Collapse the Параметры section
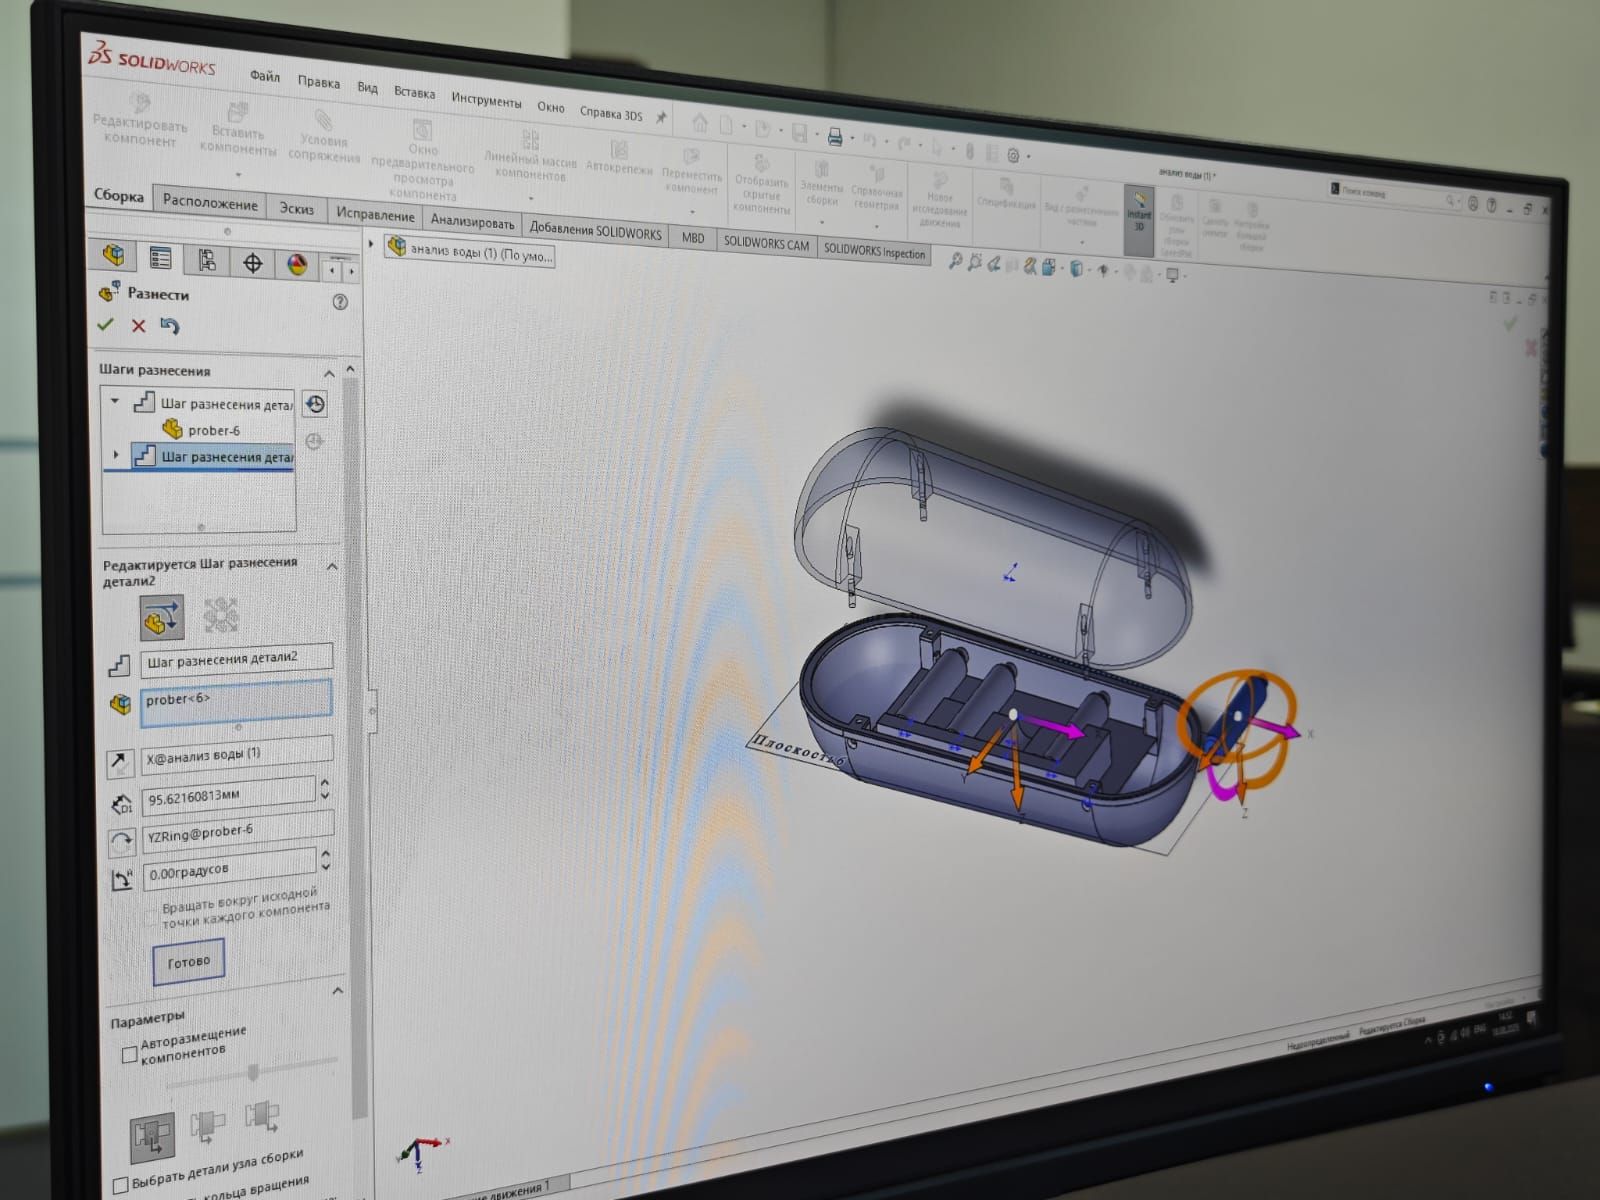 337,991
